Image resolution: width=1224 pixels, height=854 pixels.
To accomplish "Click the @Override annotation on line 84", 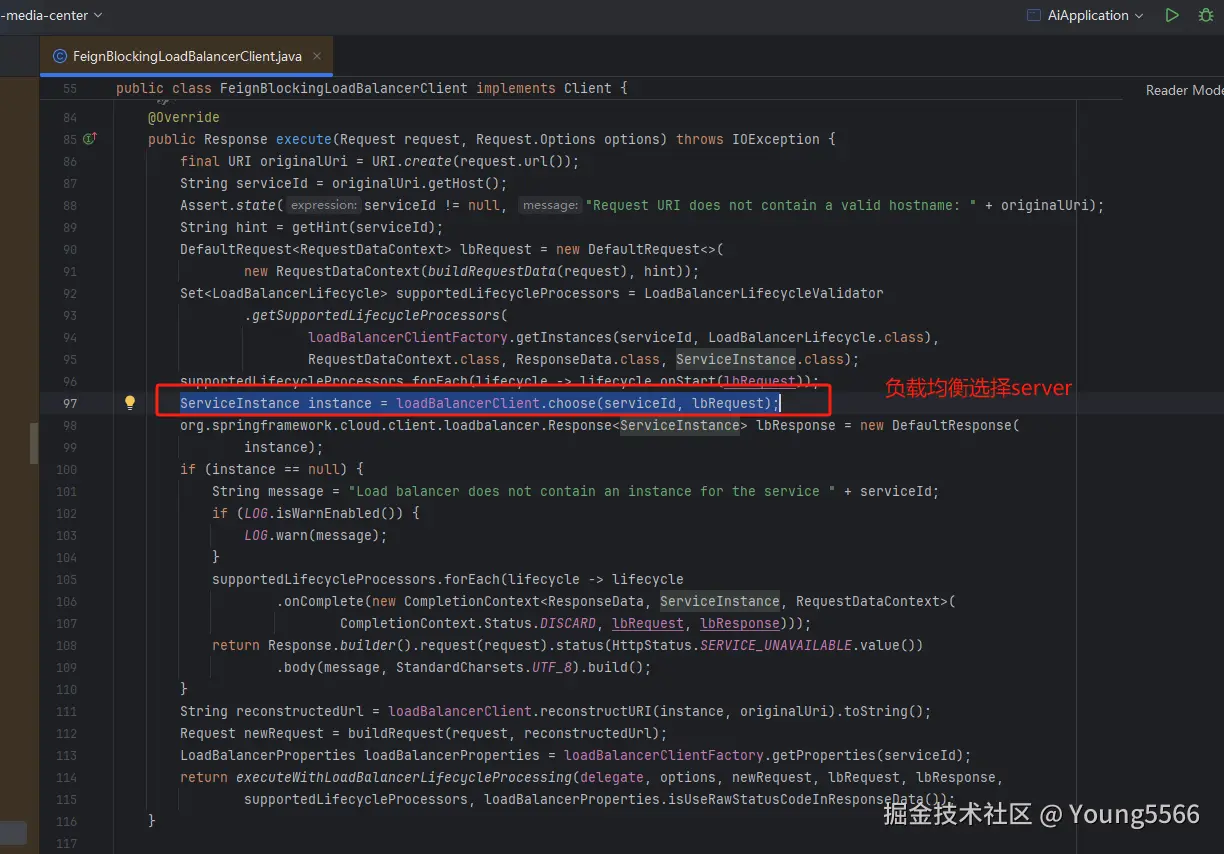I will pyautogui.click(x=184, y=117).
